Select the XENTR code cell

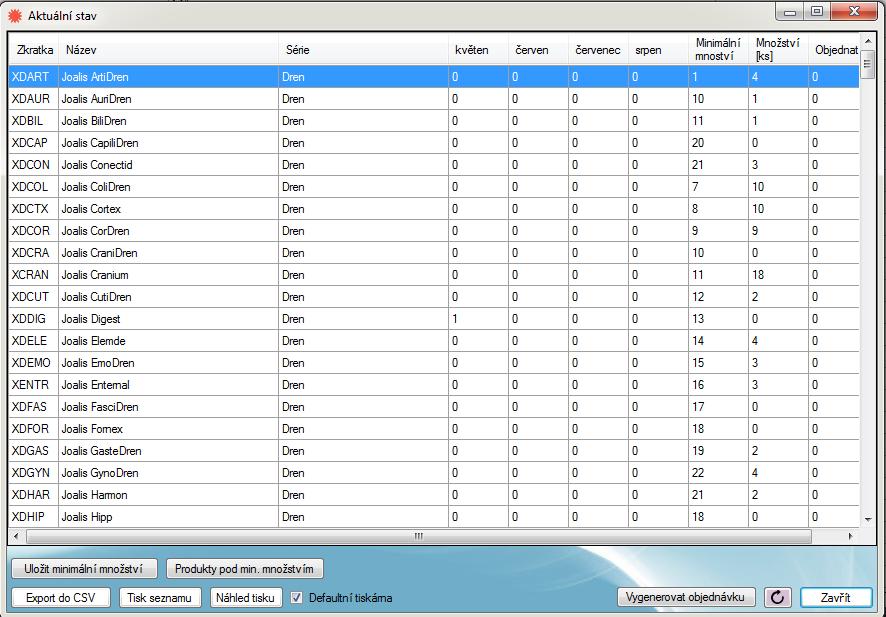click(x=33, y=385)
